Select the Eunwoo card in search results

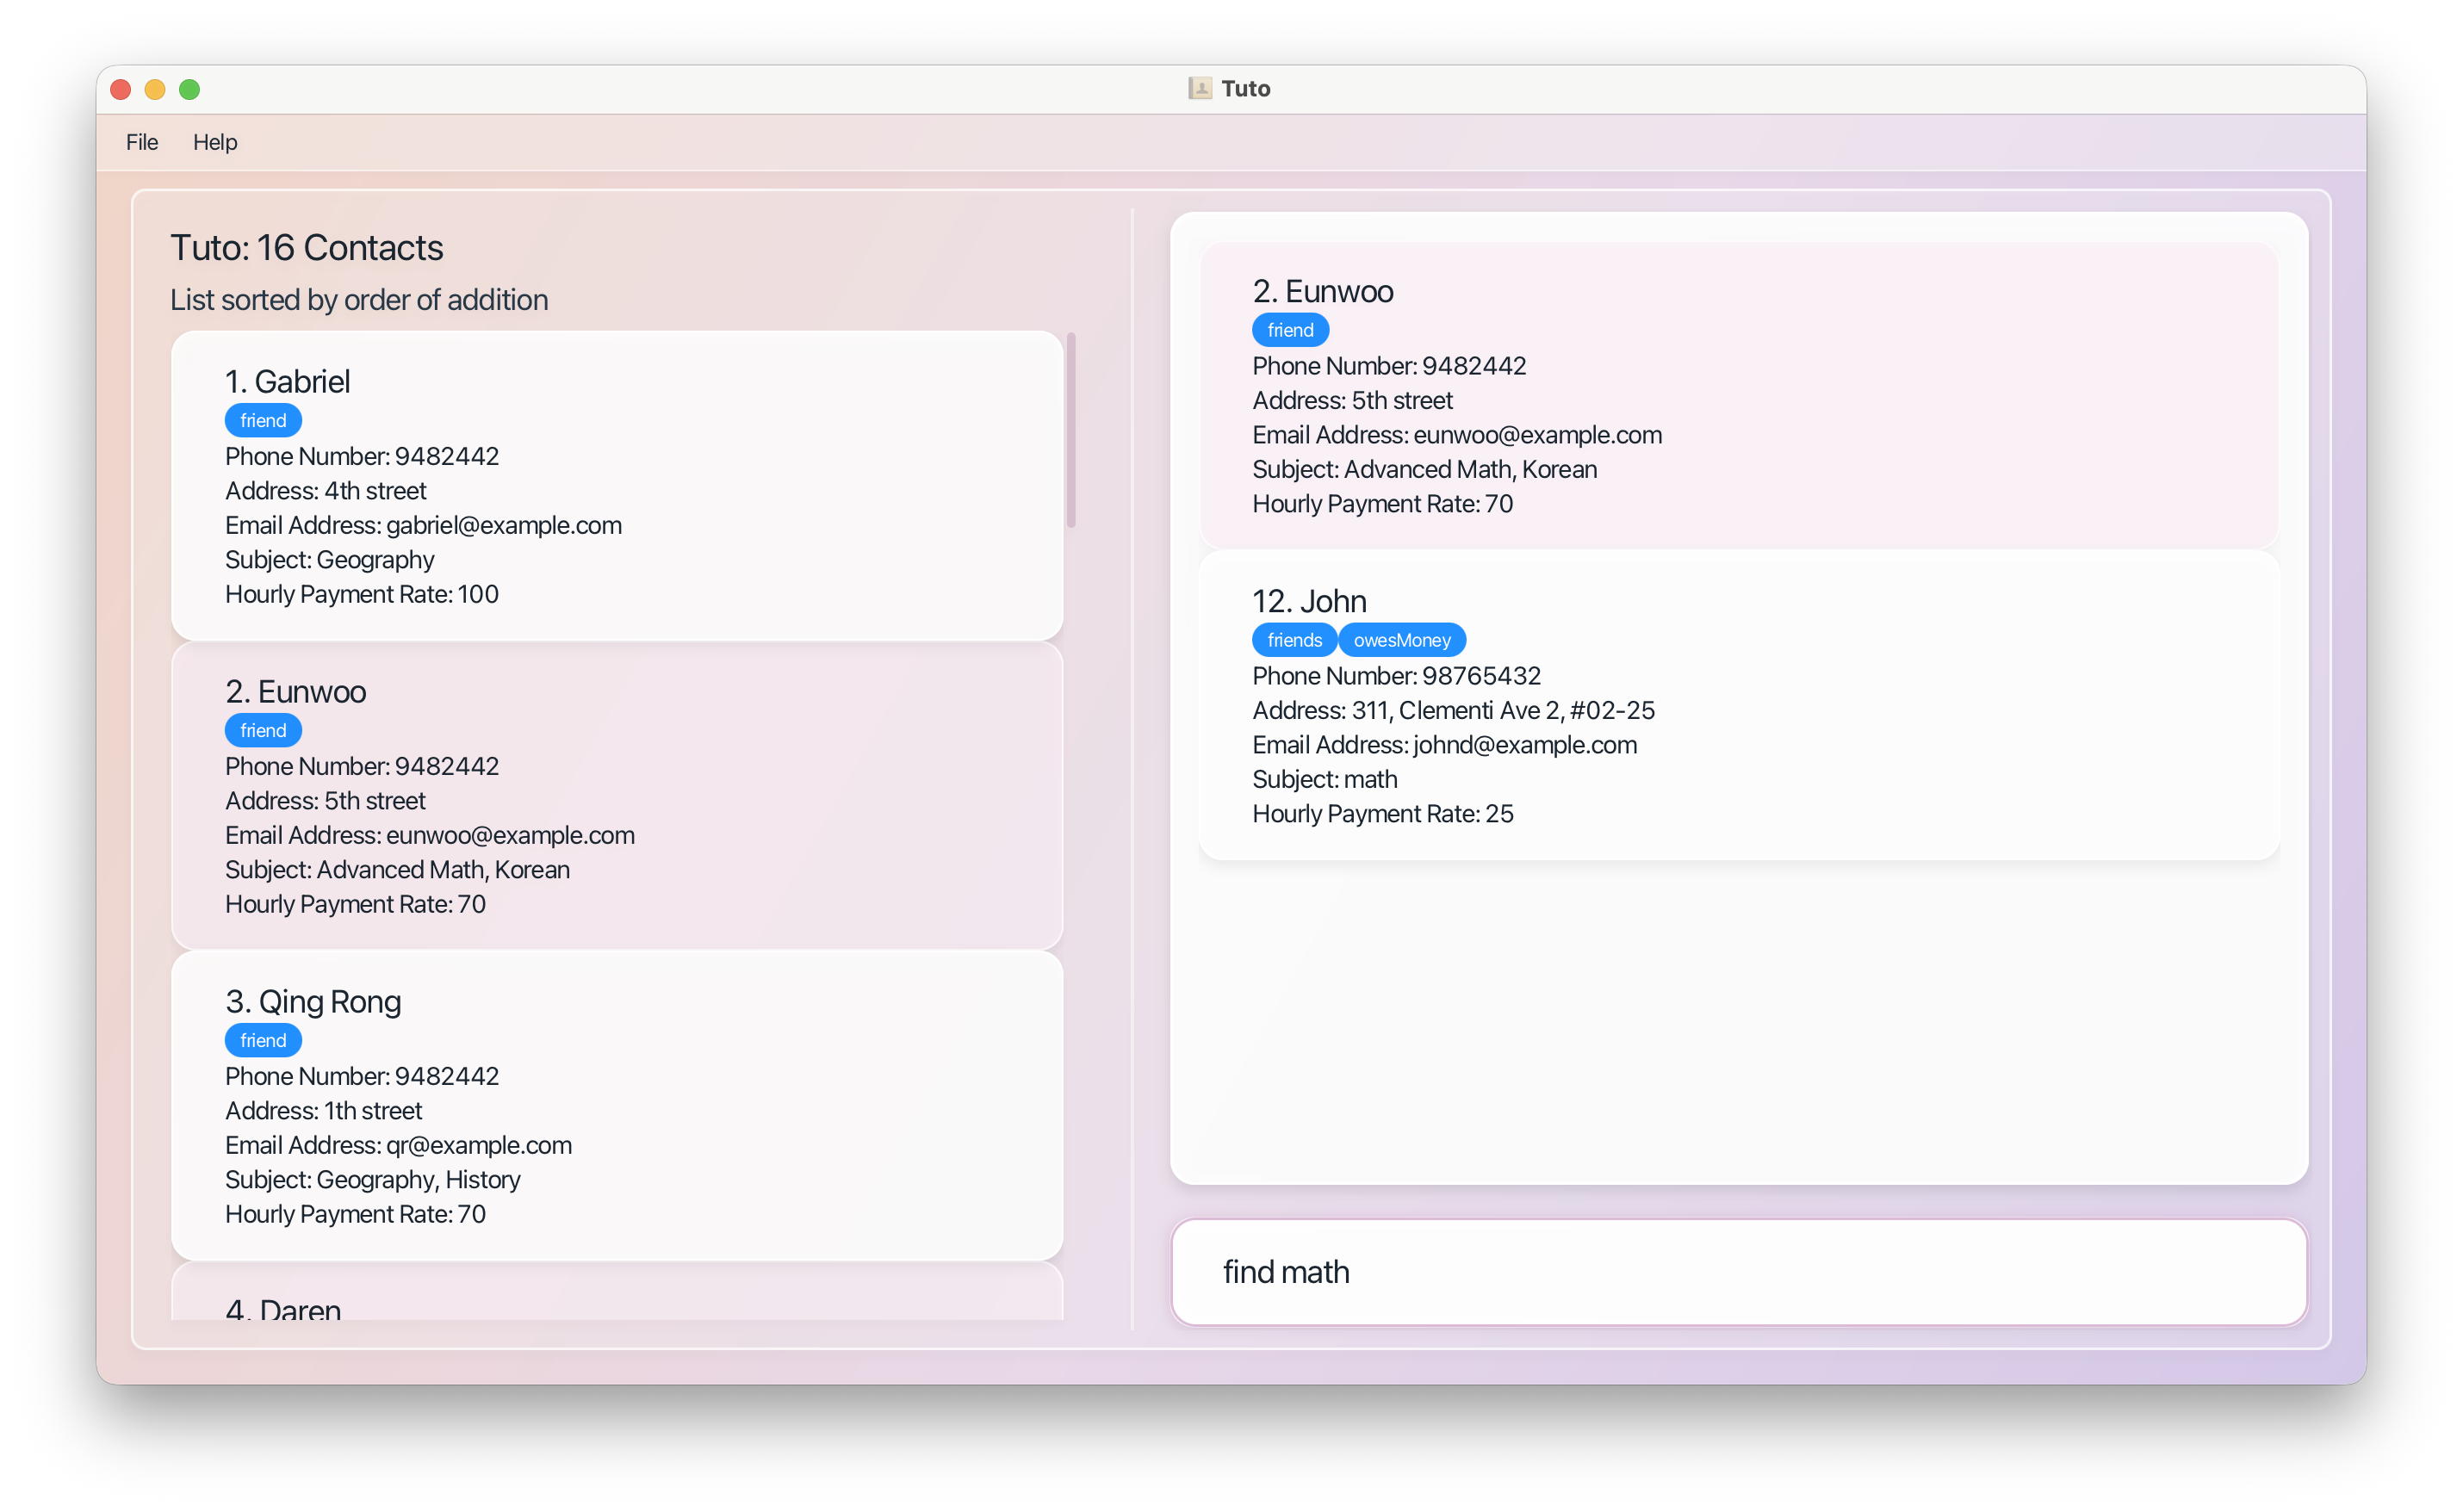pos(1738,396)
